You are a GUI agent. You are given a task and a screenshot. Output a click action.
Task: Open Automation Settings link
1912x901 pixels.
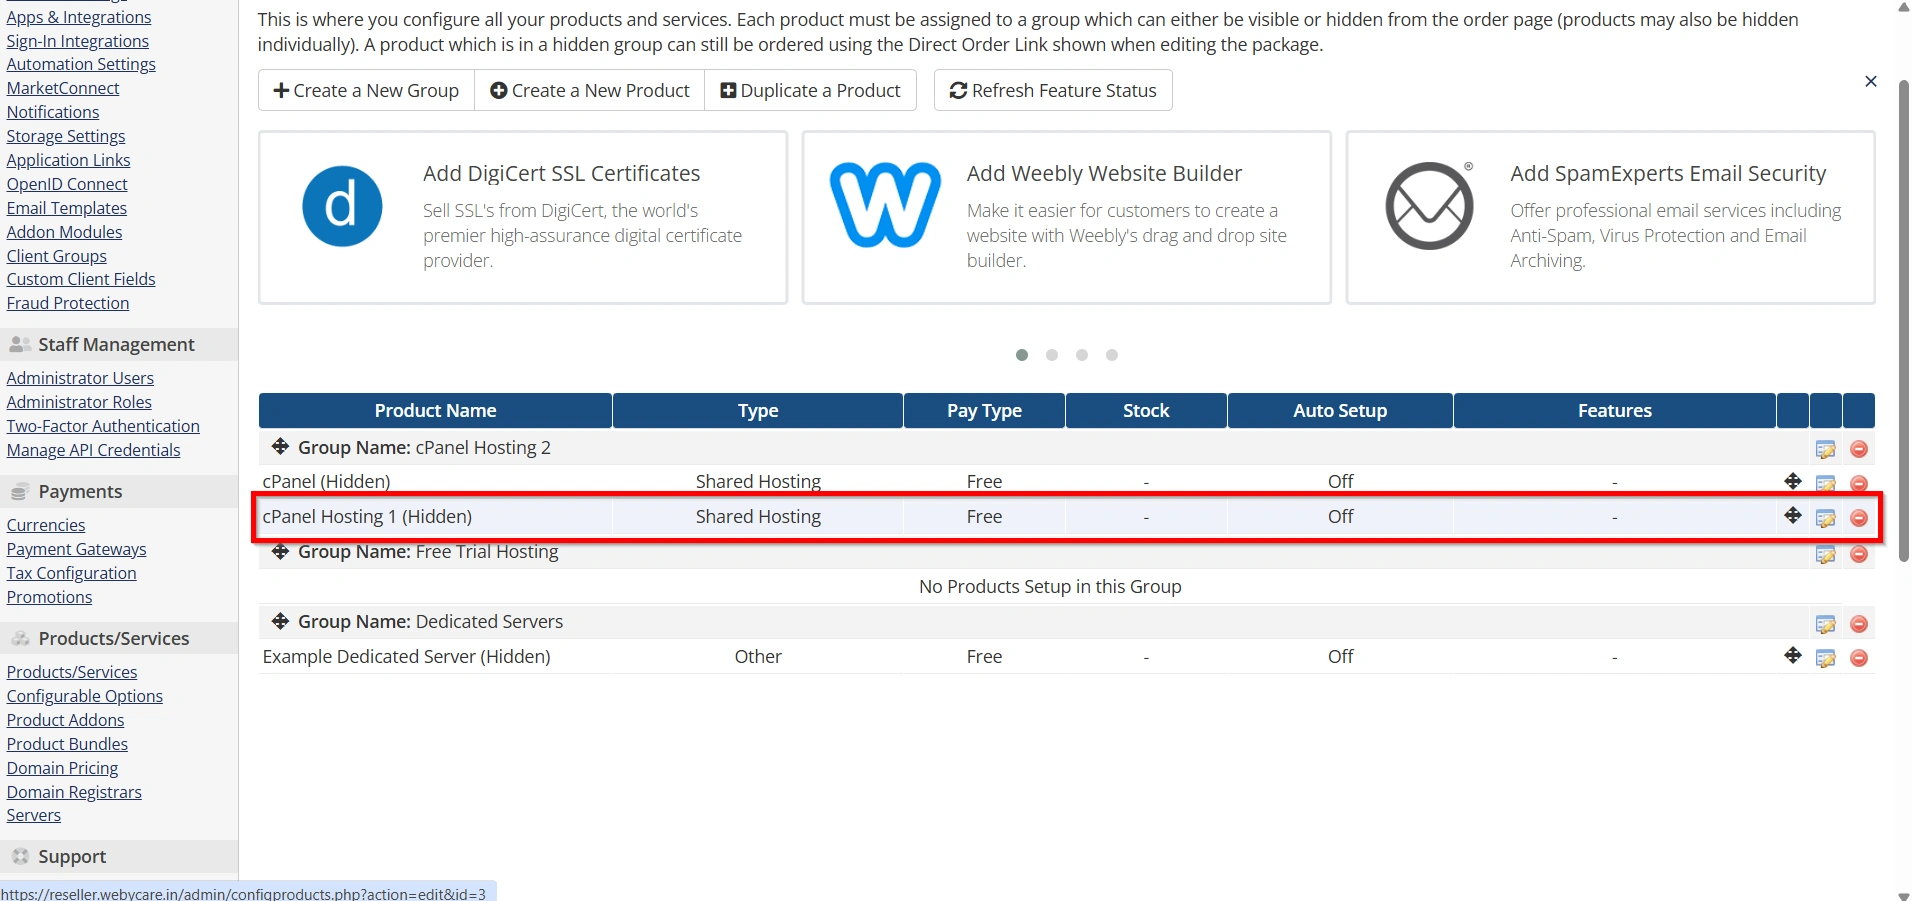click(81, 64)
